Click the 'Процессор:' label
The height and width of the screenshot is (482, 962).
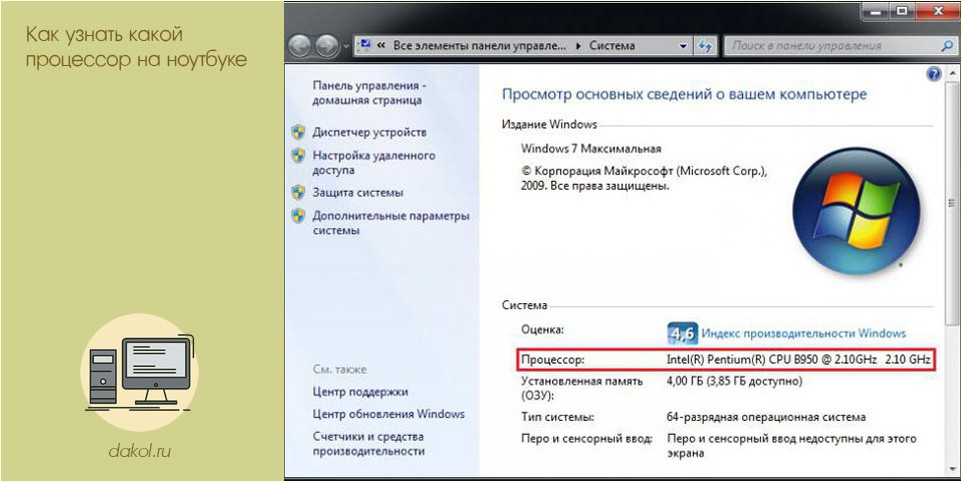tap(553, 360)
